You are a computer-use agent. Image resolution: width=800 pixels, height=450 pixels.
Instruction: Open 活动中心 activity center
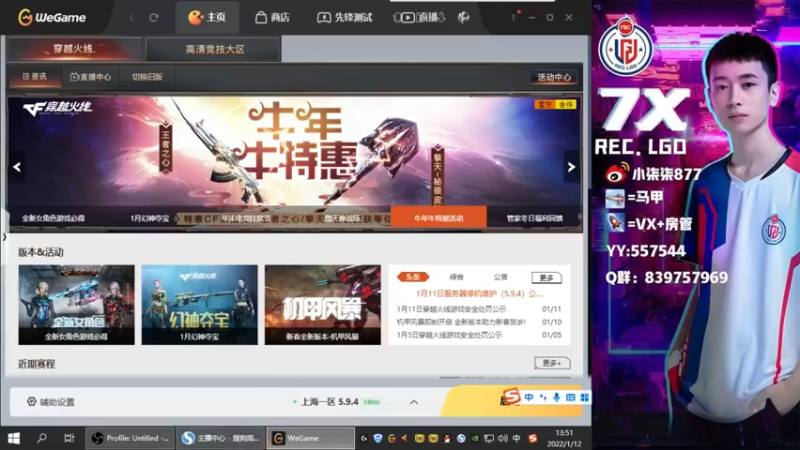pos(554,77)
